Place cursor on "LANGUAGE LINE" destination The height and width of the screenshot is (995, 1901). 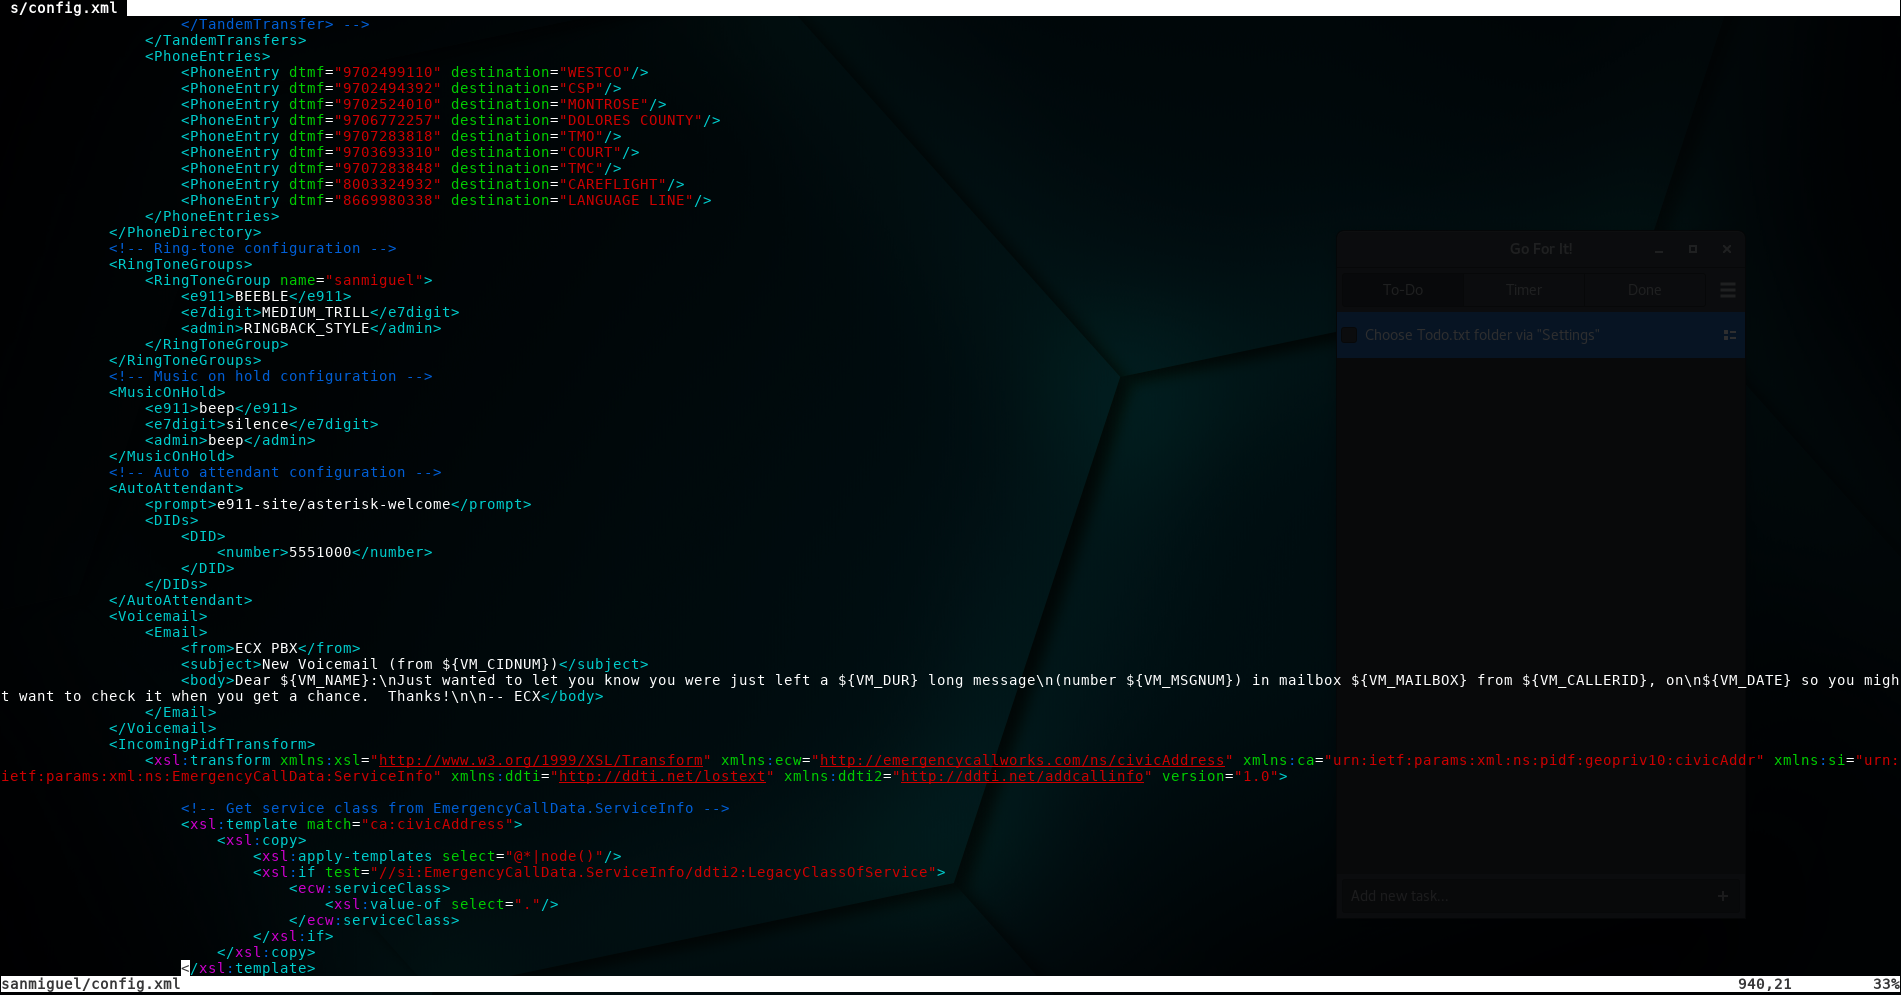point(626,200)
